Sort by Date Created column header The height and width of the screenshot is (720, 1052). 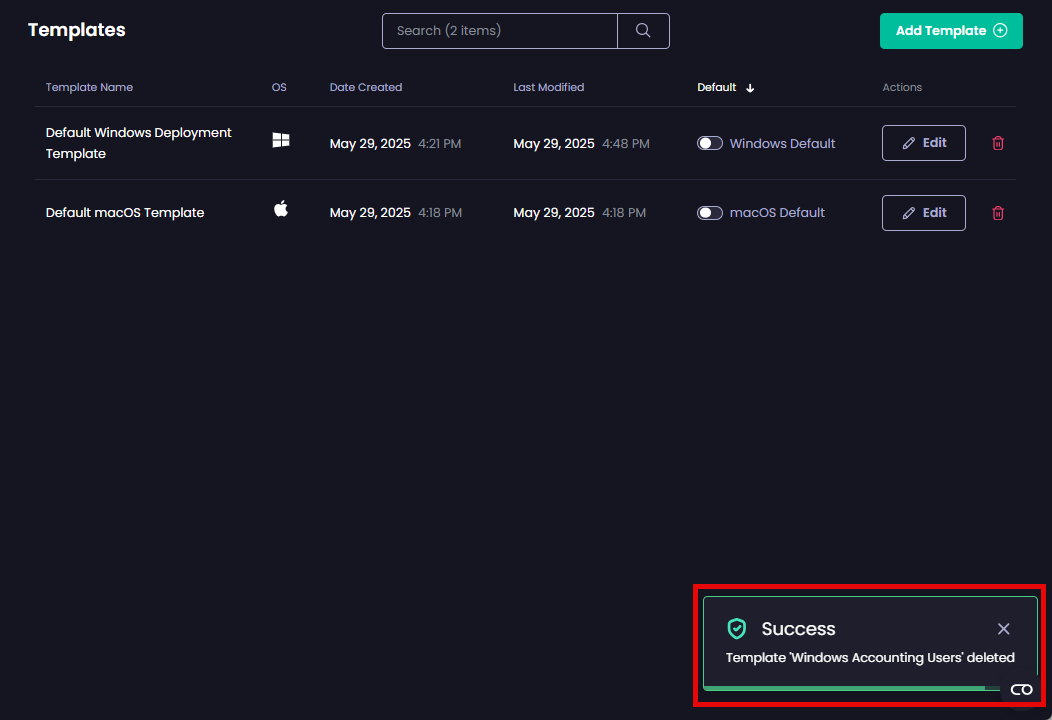click(x=365, y=87)
